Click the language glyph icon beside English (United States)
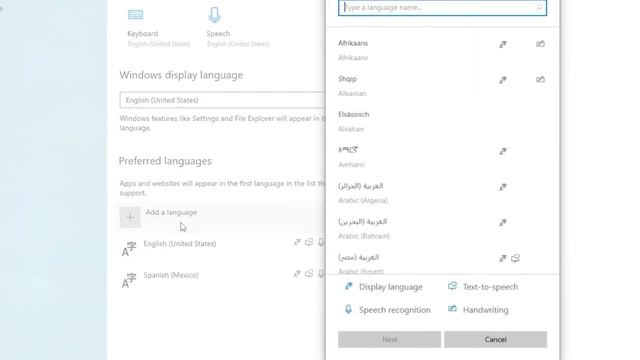Image resolution: width=640 pixels, height=360 pixels. (x=129, y=249)
